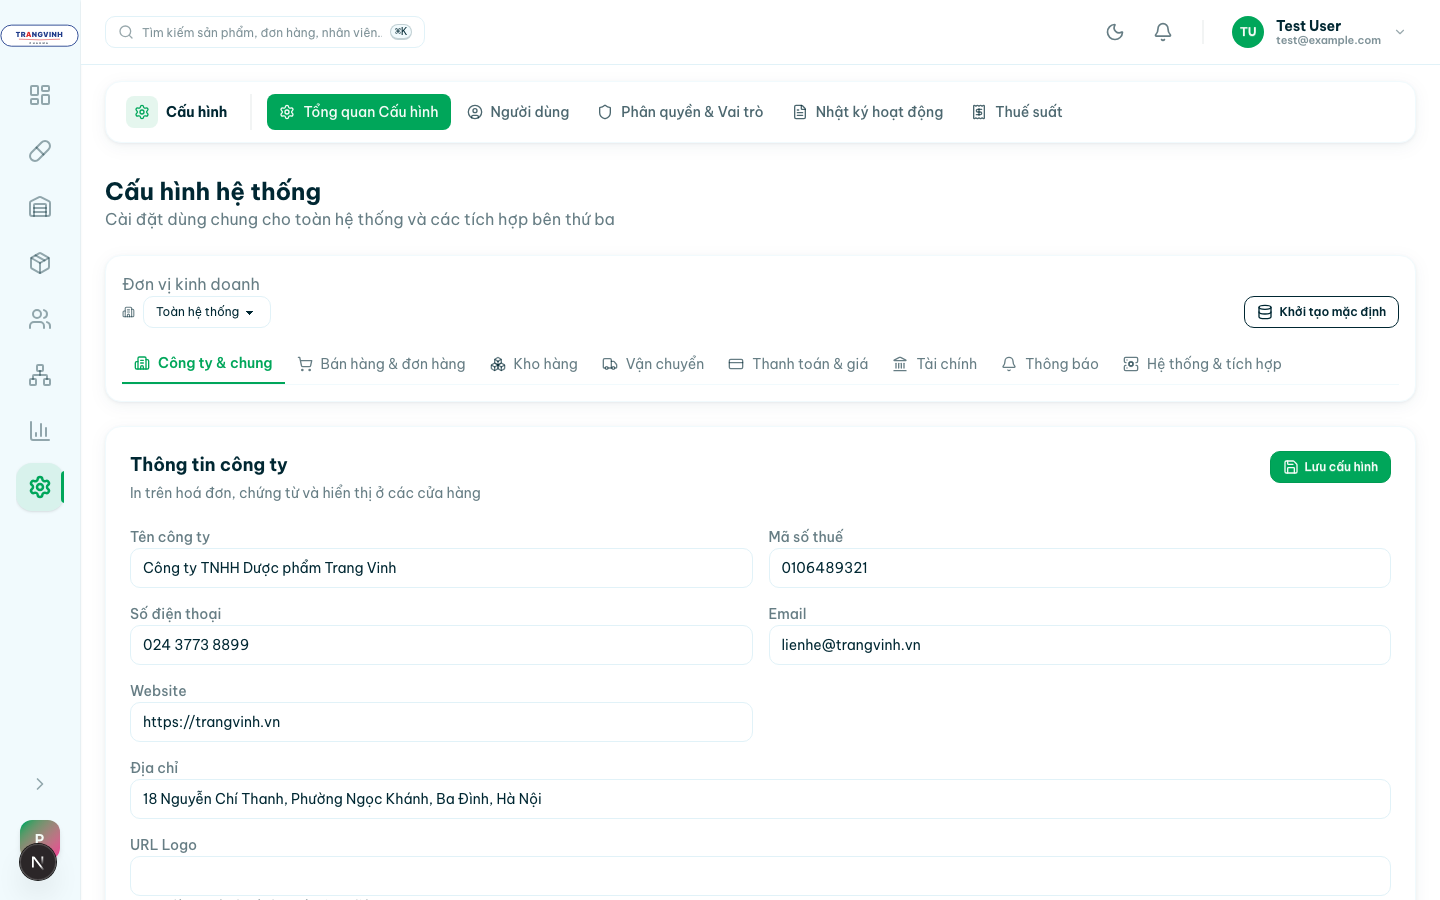Open the bar chart reports sidebar icon
This screenshot has width=1440, height=900.
(40, 431)
